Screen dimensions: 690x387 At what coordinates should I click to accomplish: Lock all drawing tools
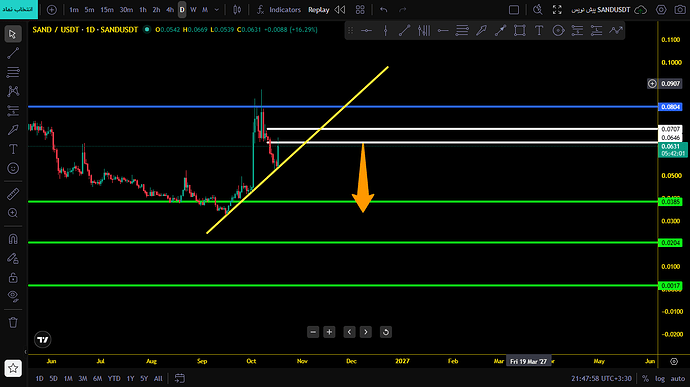[13, 277]
